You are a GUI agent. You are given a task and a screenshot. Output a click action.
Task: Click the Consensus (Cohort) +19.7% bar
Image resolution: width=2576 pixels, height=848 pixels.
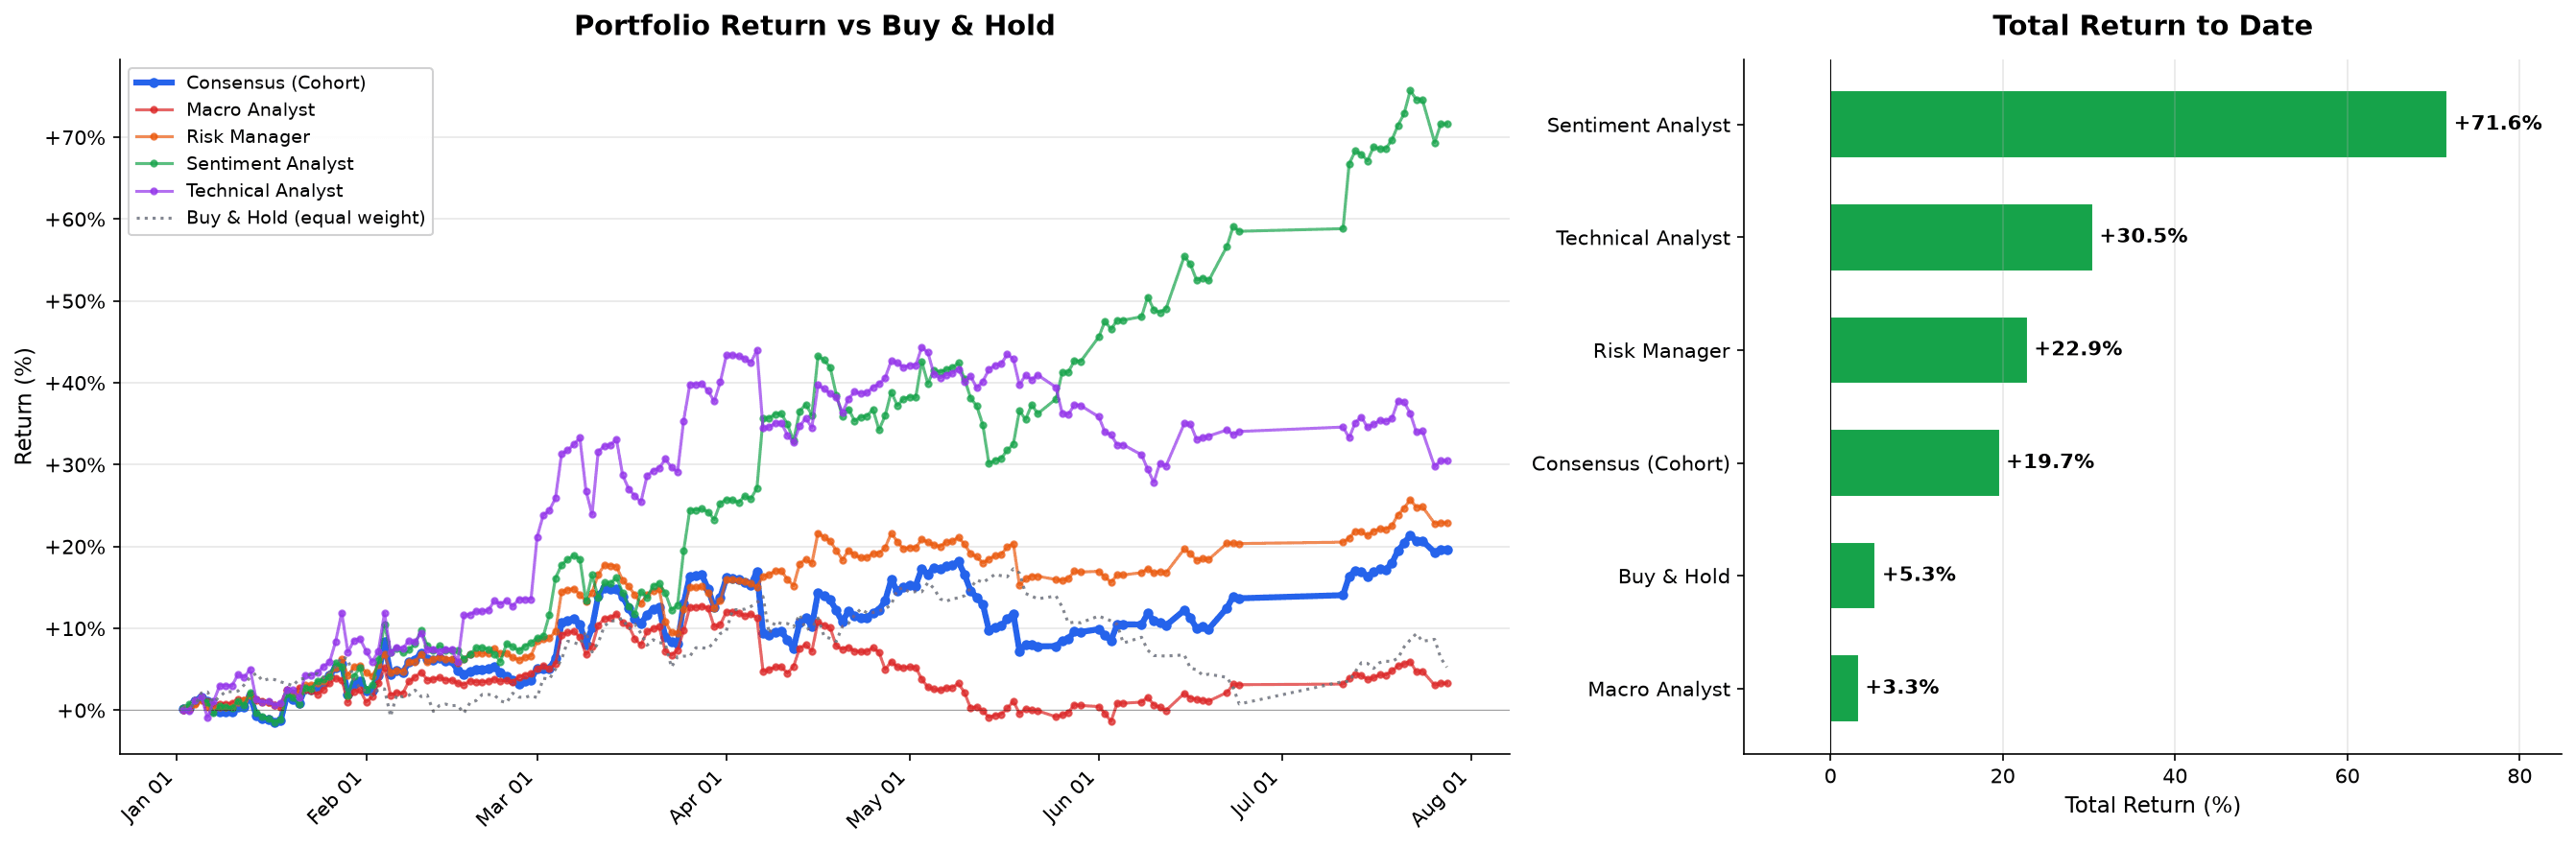pos(1915,463)
